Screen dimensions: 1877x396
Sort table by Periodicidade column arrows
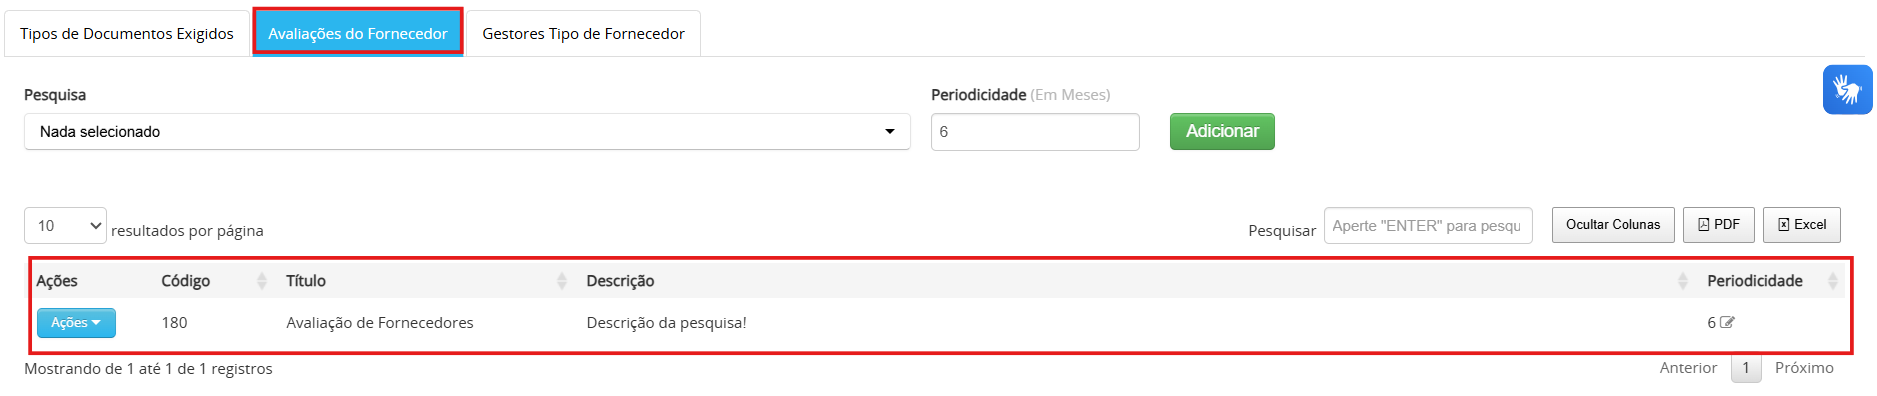click(1832, 281)
